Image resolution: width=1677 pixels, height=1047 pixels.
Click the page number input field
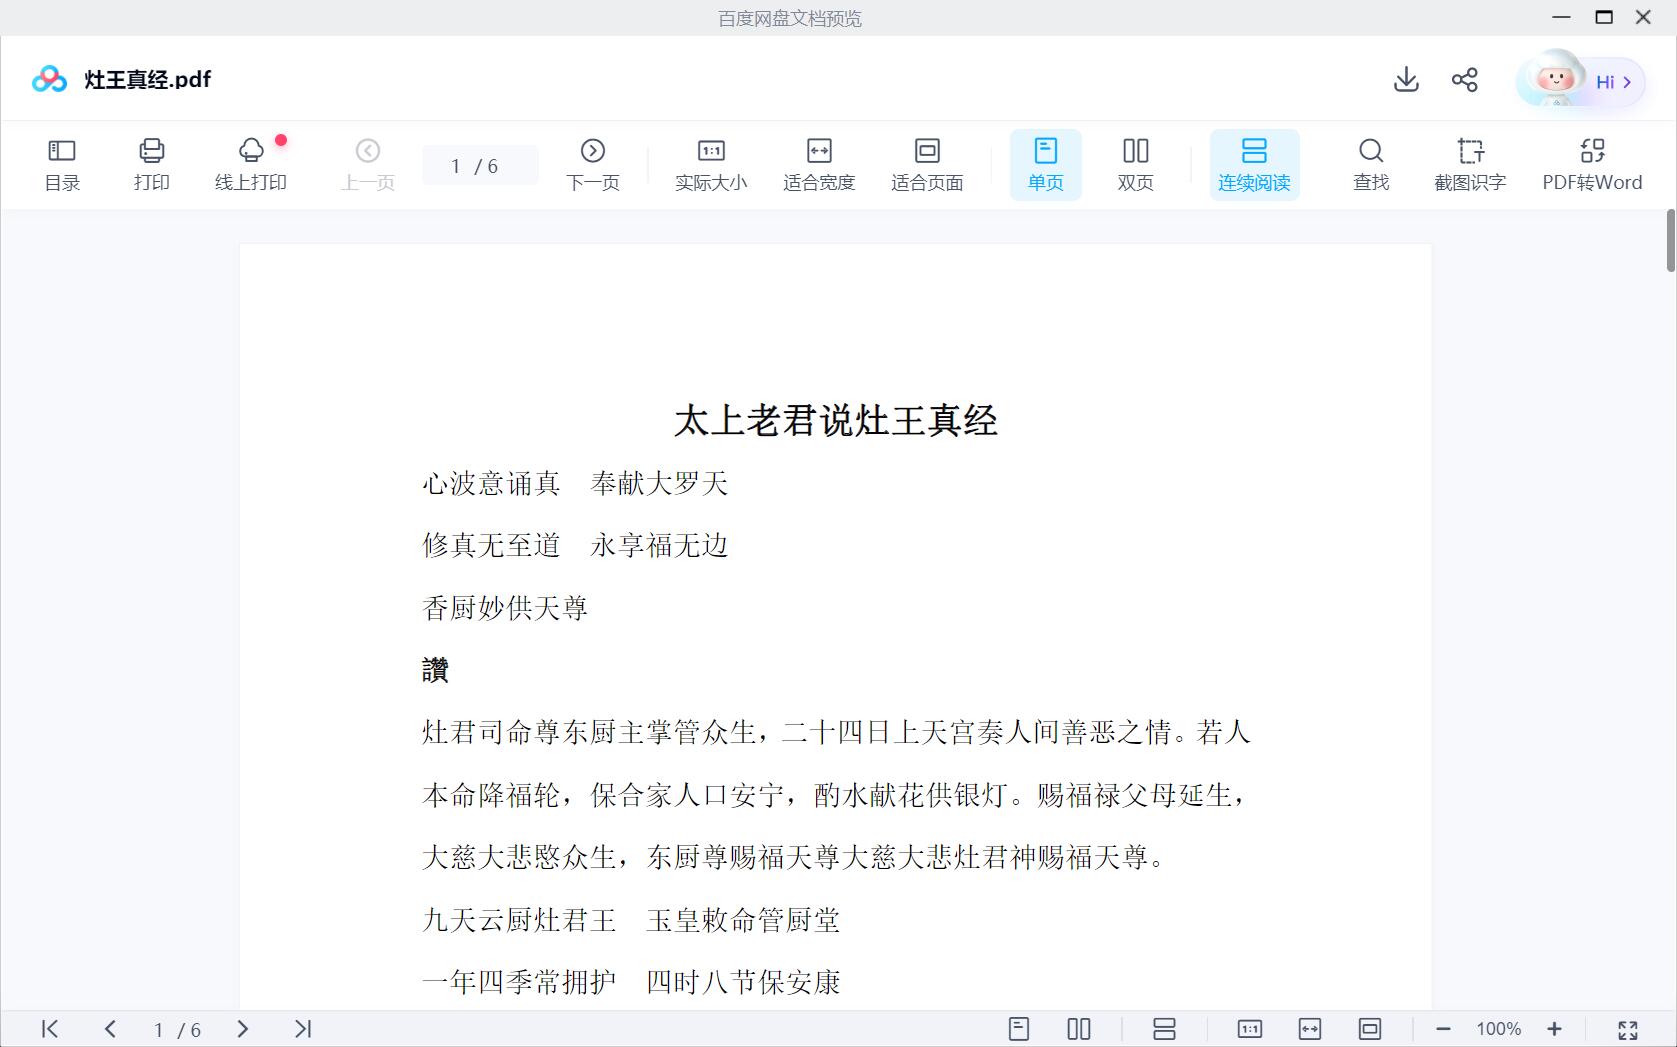click(x=458, y=166)
